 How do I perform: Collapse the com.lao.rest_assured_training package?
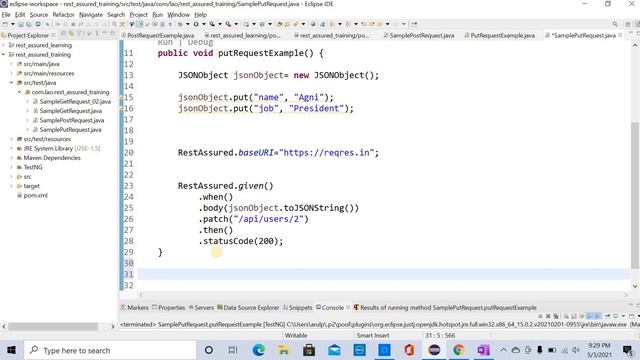tap(20, 92)
